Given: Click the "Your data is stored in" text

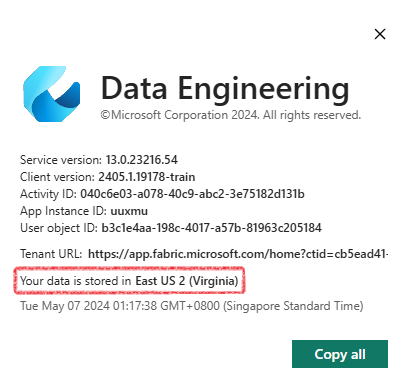Looking at the screenshot, I should point(75,281).
